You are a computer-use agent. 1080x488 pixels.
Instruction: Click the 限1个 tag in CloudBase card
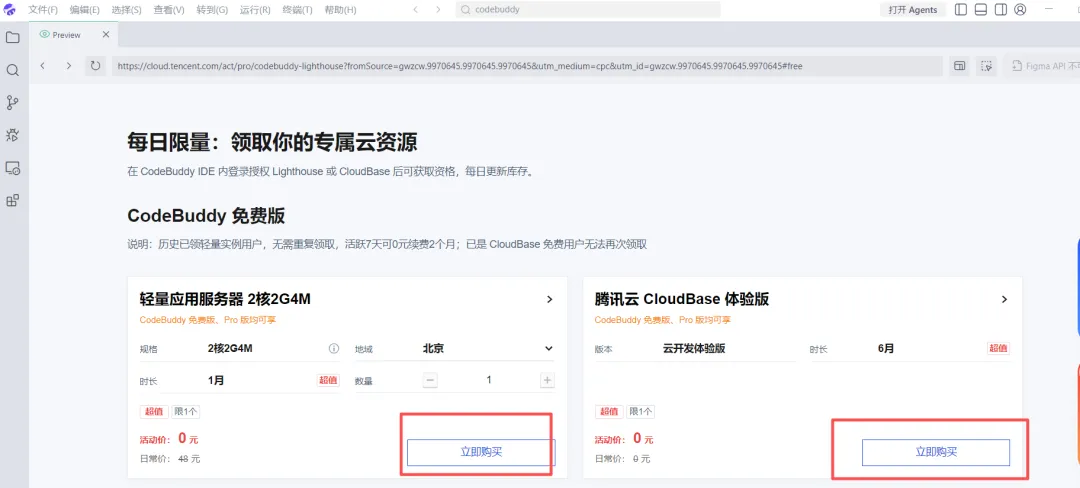[x=641, y=412]
